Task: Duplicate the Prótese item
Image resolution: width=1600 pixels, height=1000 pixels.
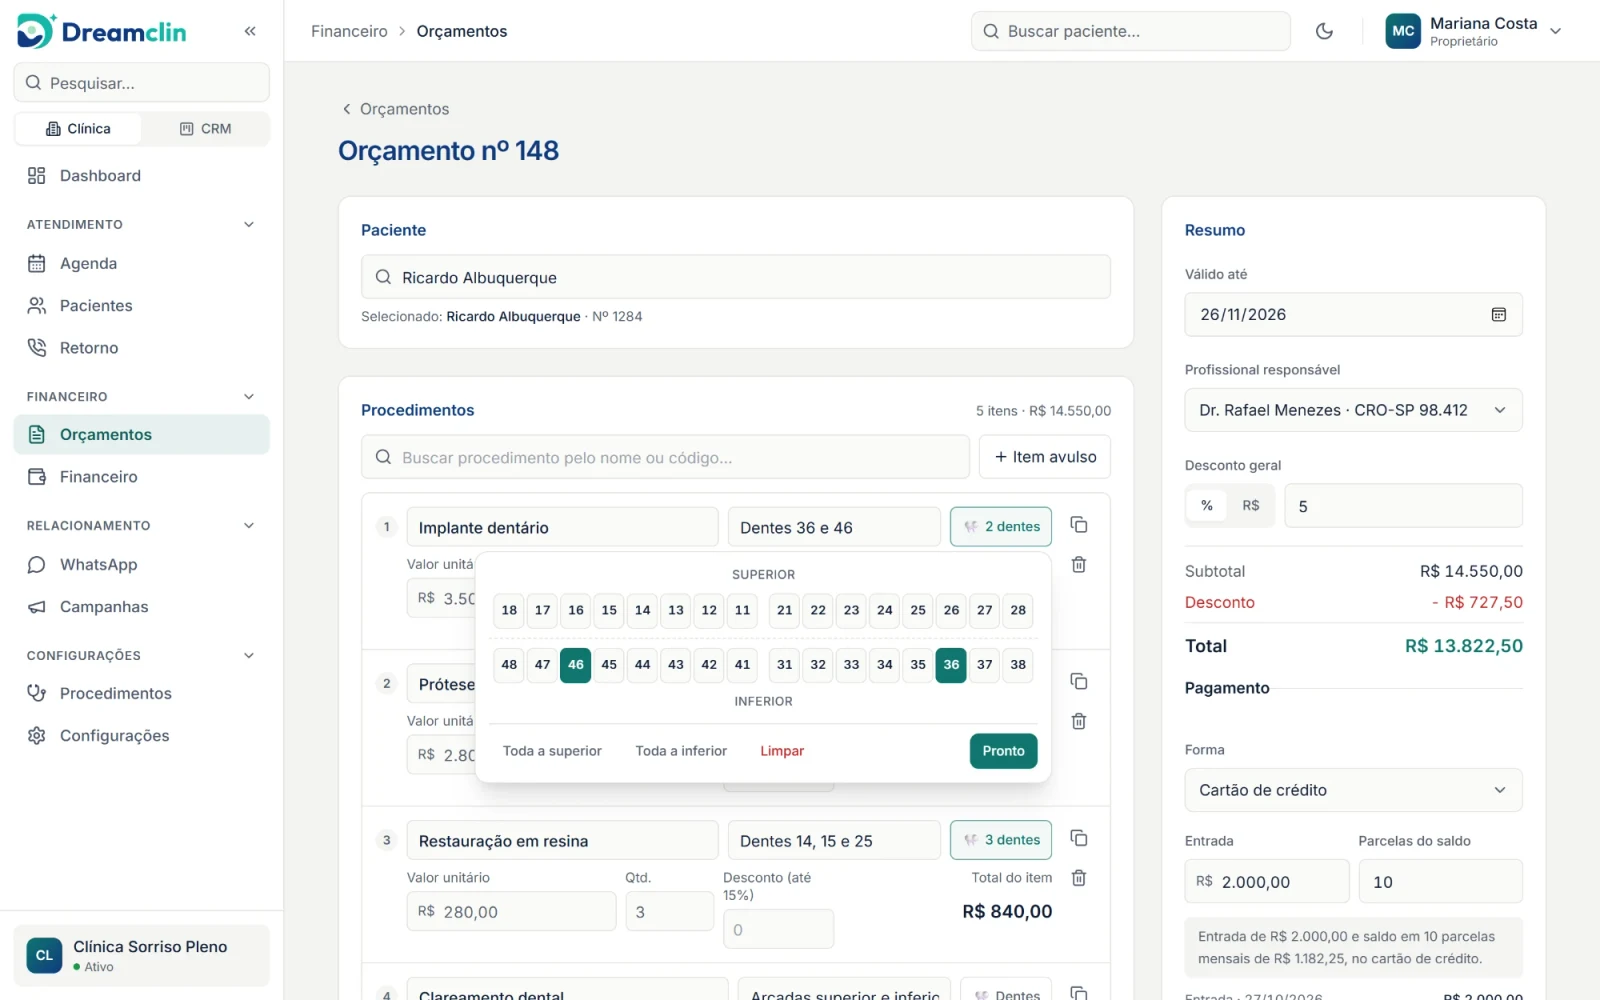Action: pyautogui.click(x=1078, y=681)
